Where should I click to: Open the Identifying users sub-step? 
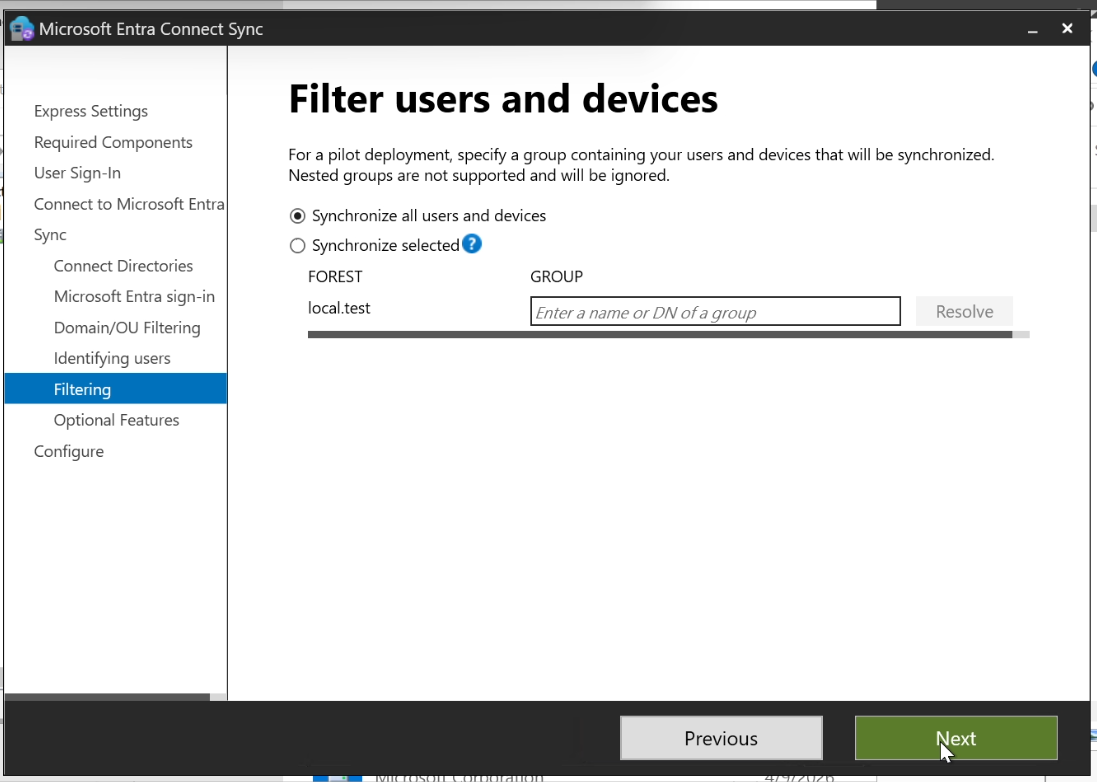coord(112,358)
